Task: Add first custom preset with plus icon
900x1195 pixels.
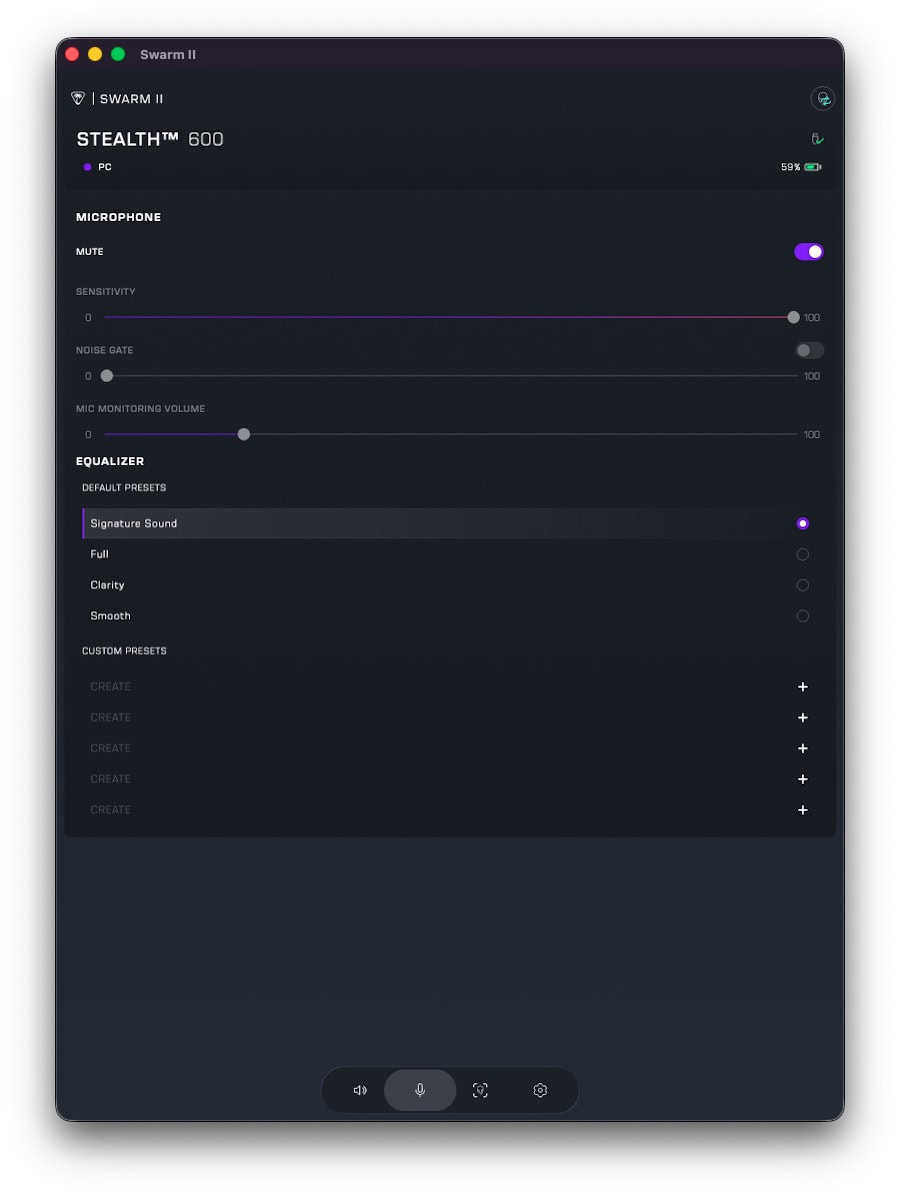Action: [x=802, y=687]
